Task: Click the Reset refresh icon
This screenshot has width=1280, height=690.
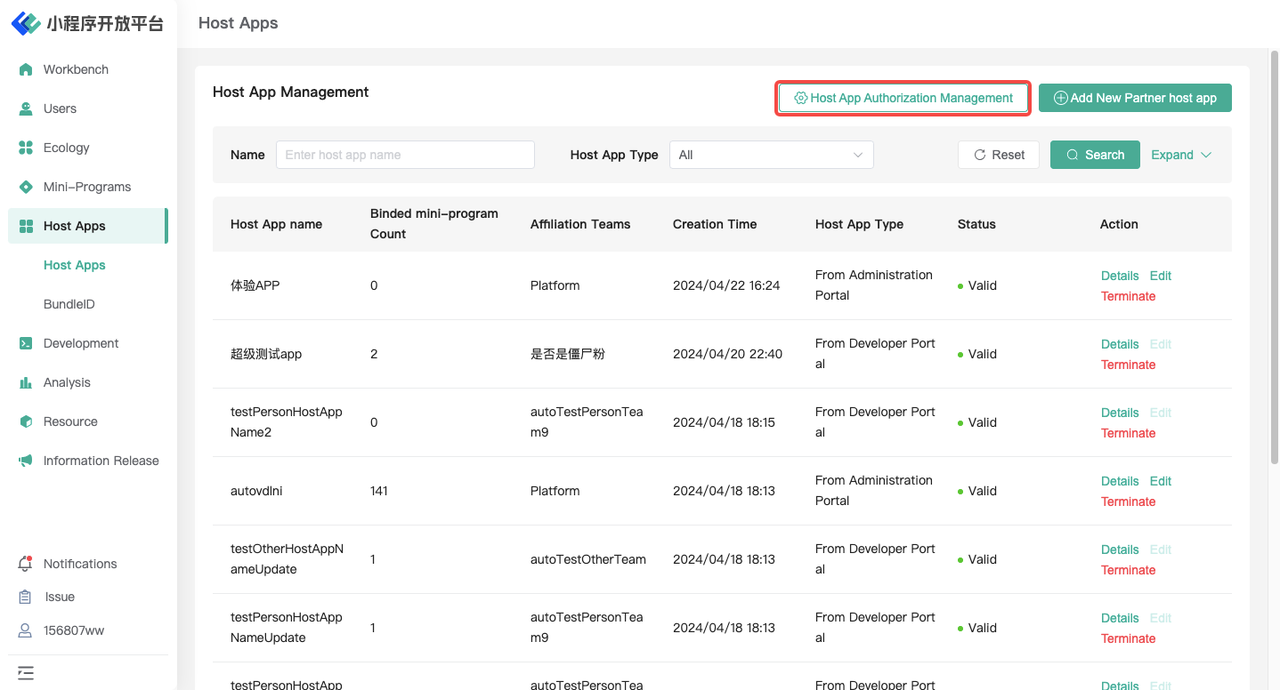Action: [980, 155]
